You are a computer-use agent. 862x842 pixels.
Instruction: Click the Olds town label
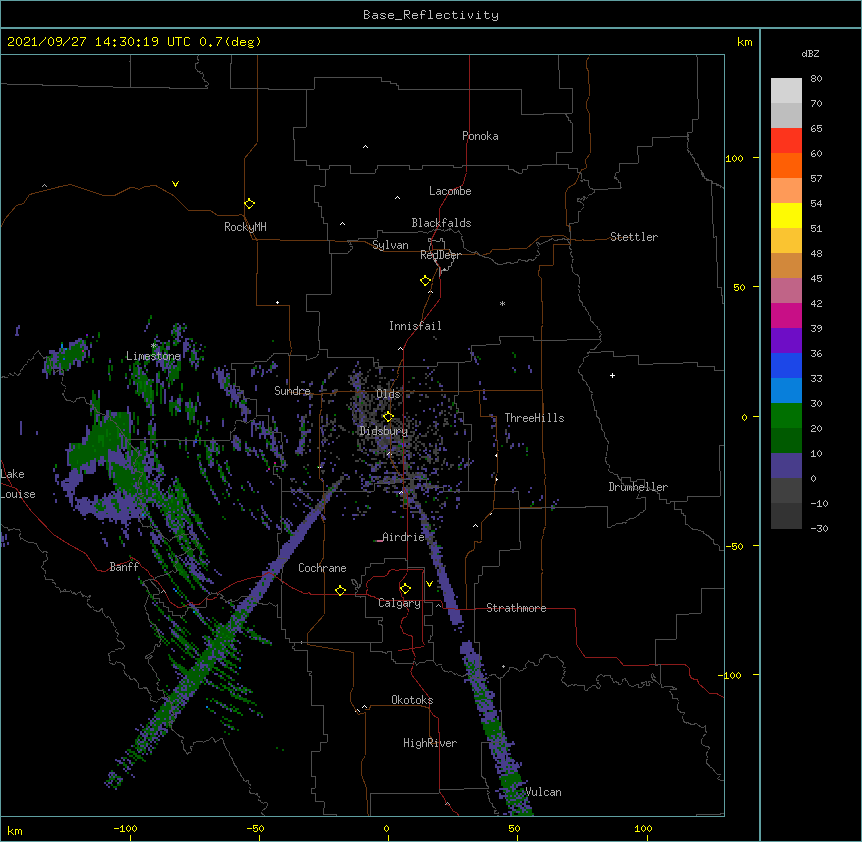388,394
